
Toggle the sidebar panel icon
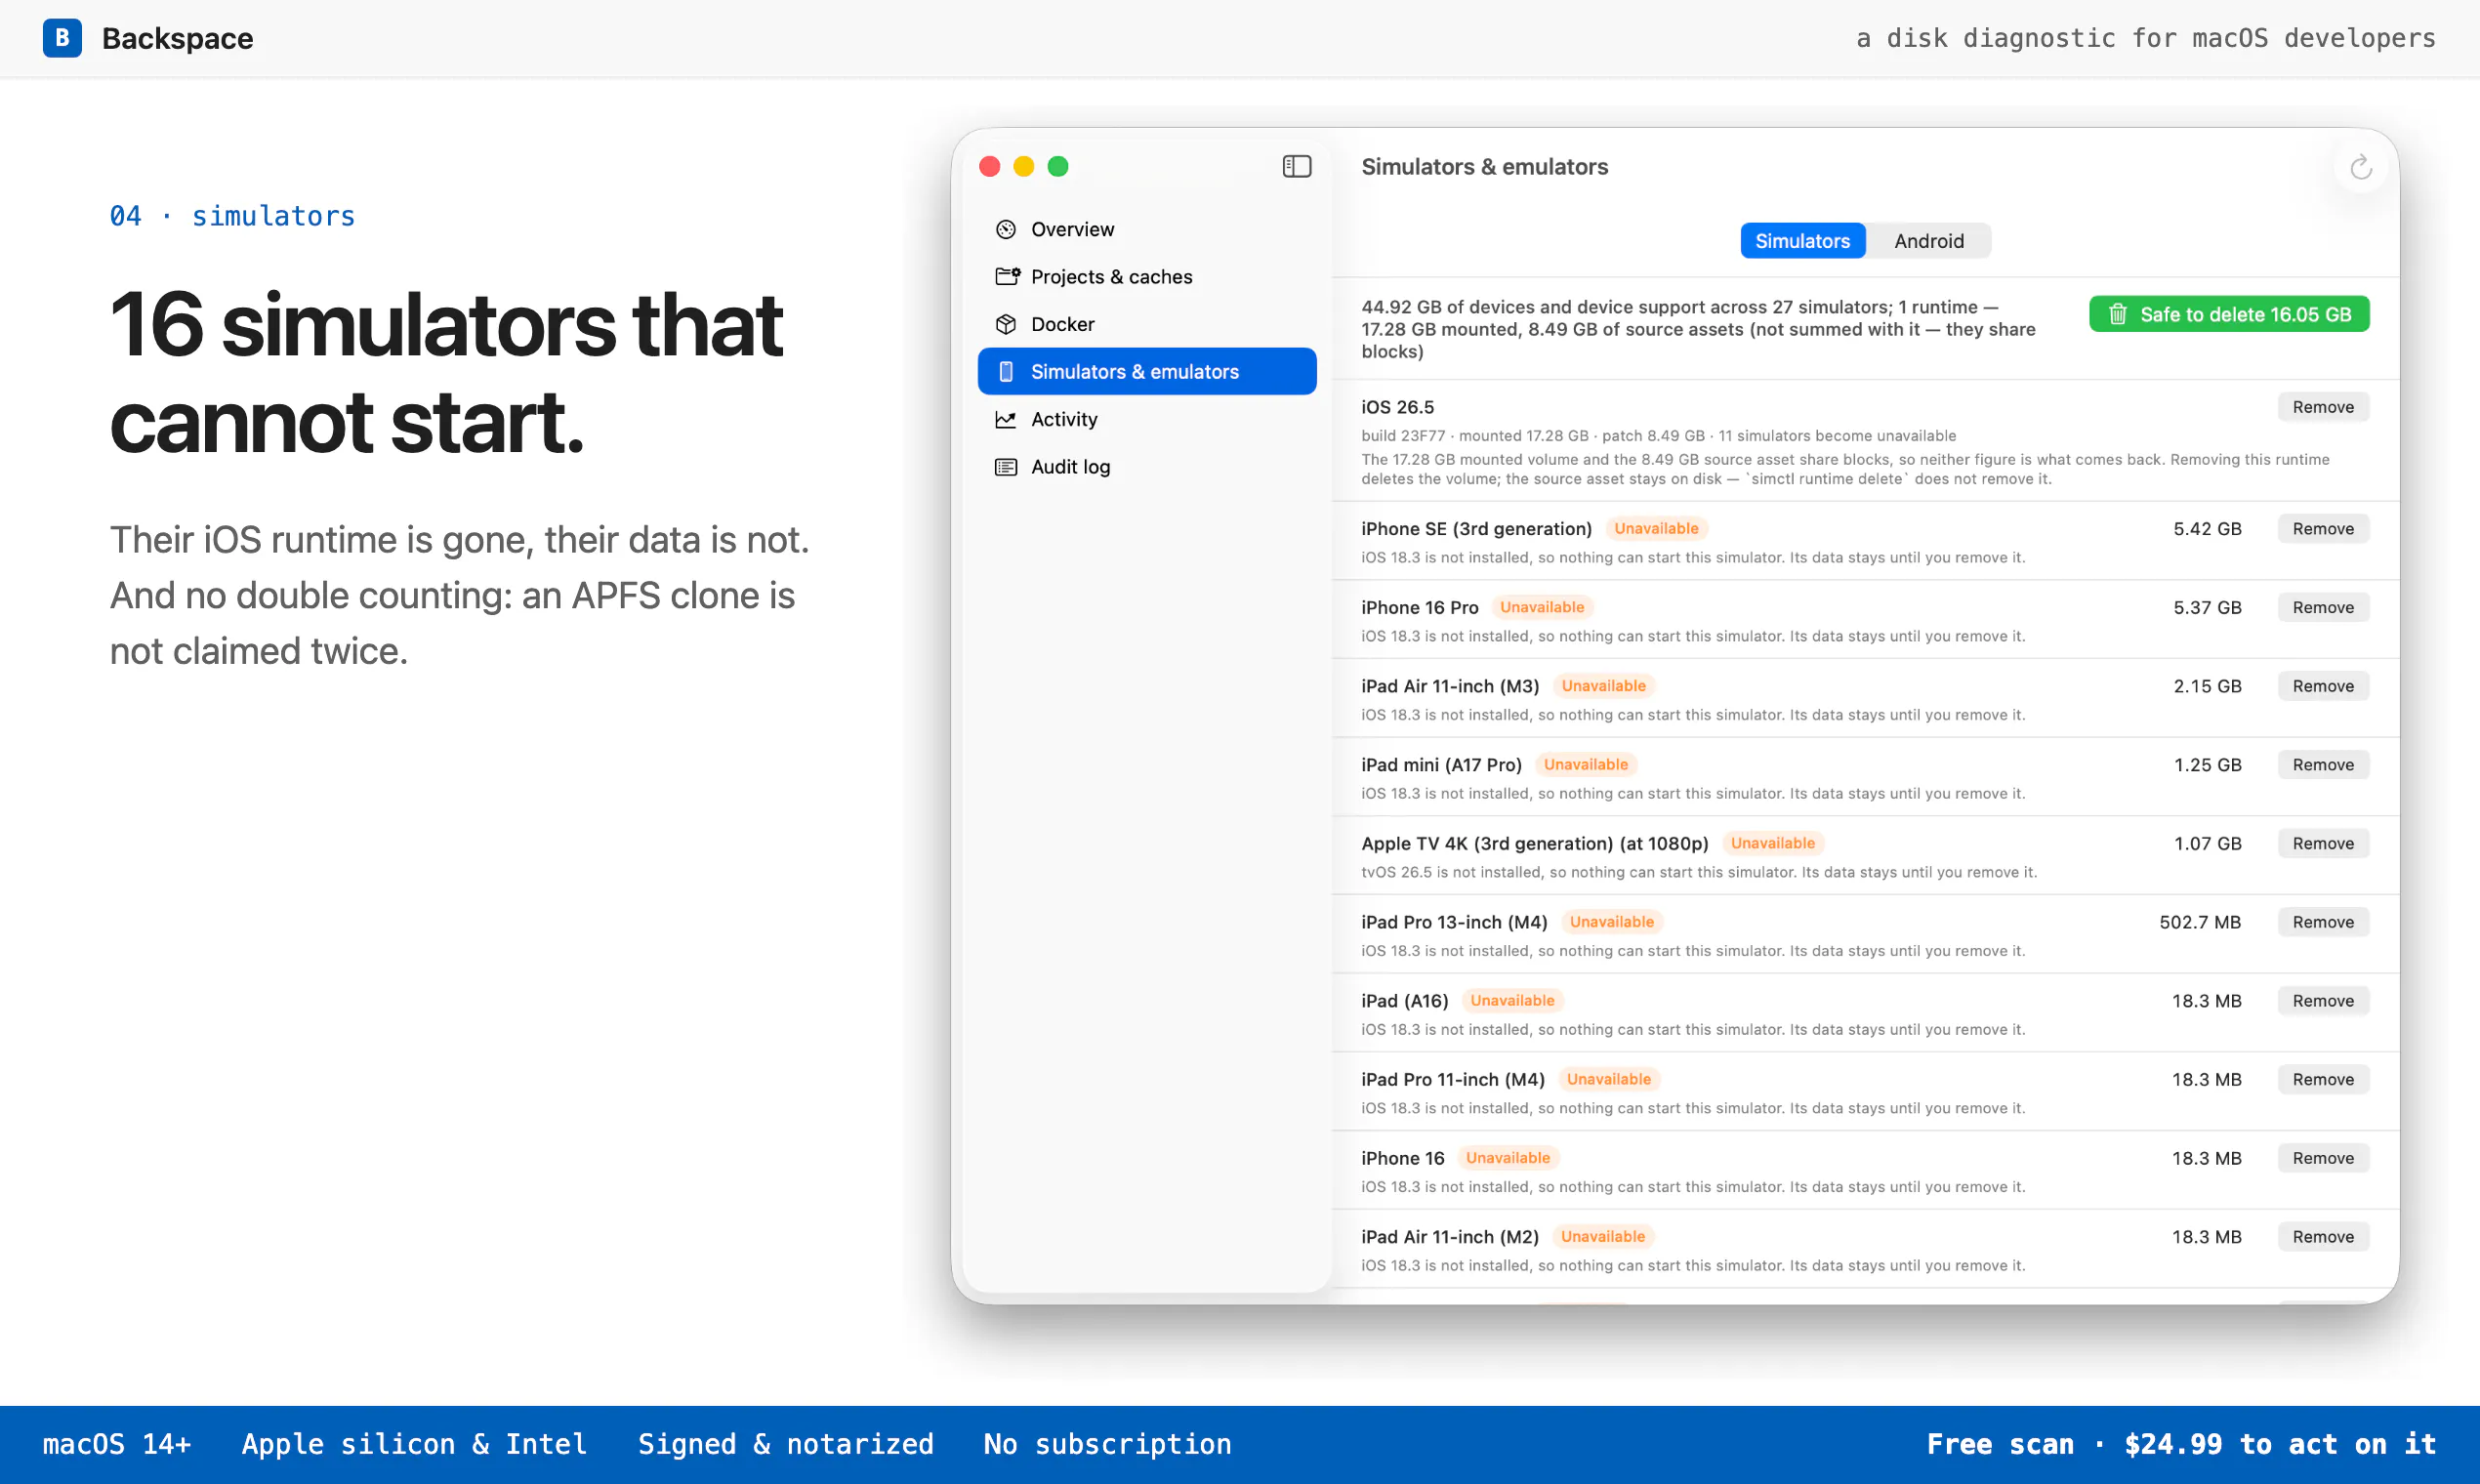(1297, 166)
